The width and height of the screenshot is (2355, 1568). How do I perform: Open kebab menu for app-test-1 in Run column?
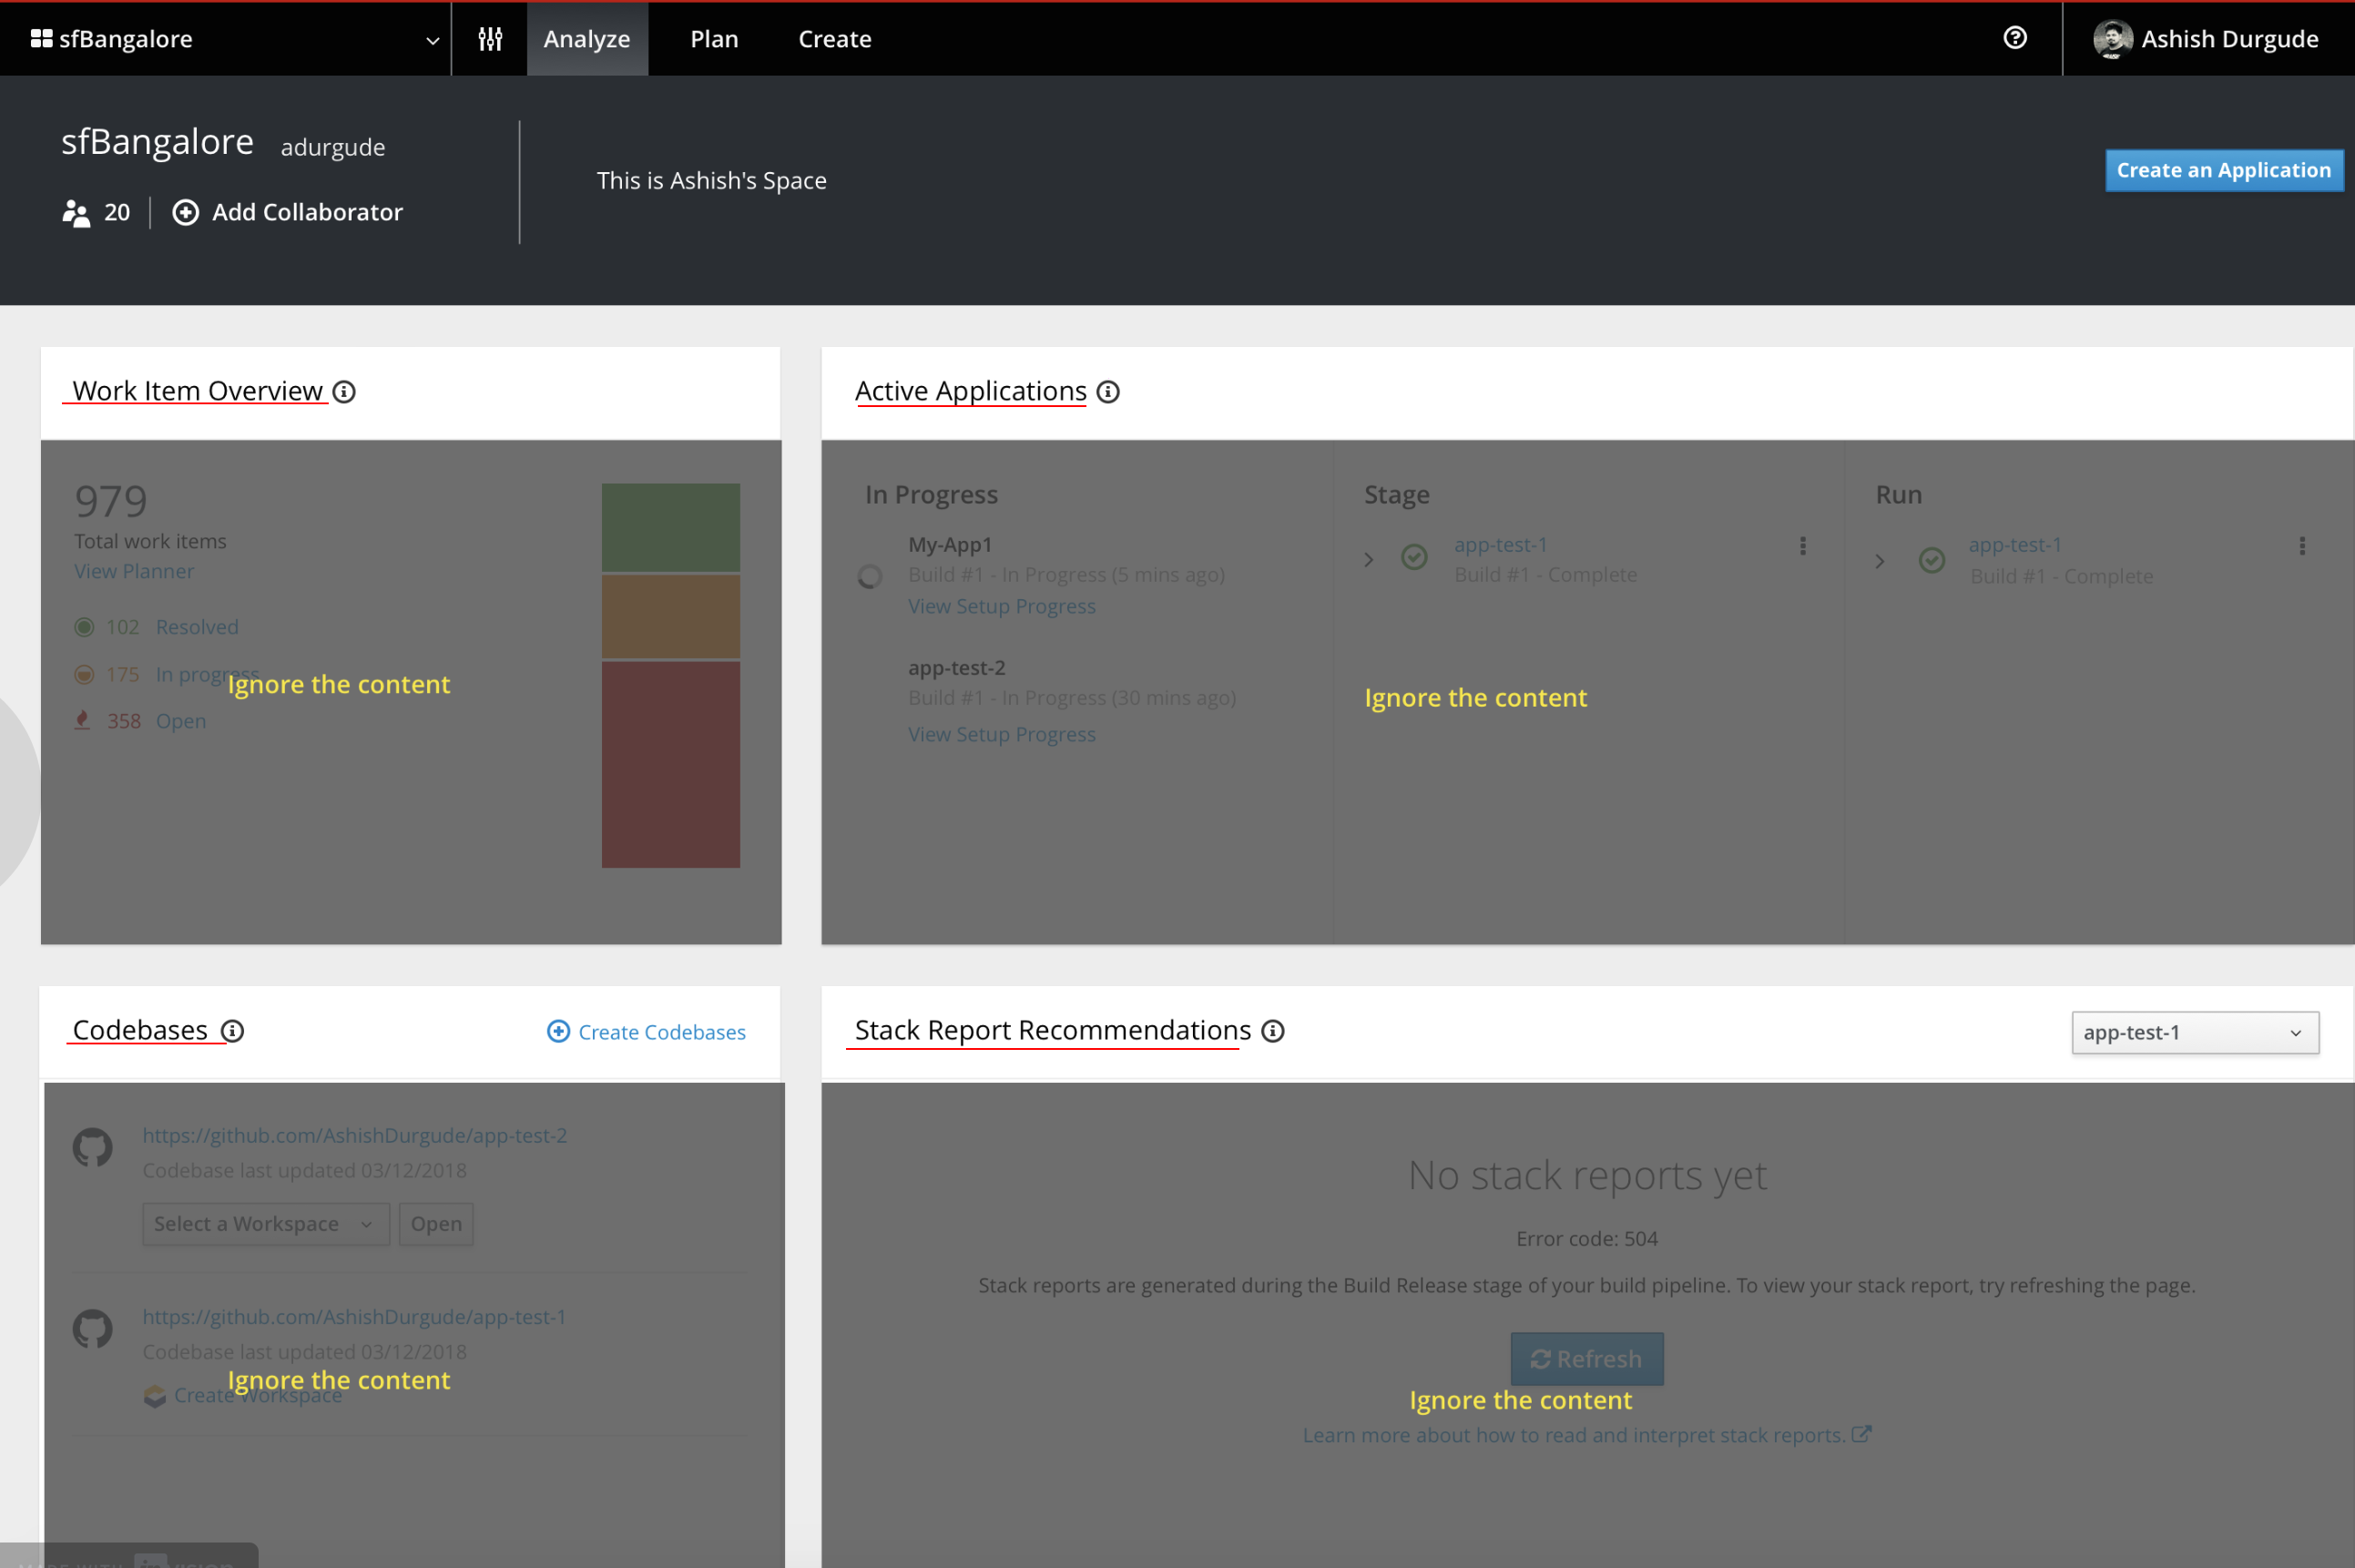(2301, 545)
